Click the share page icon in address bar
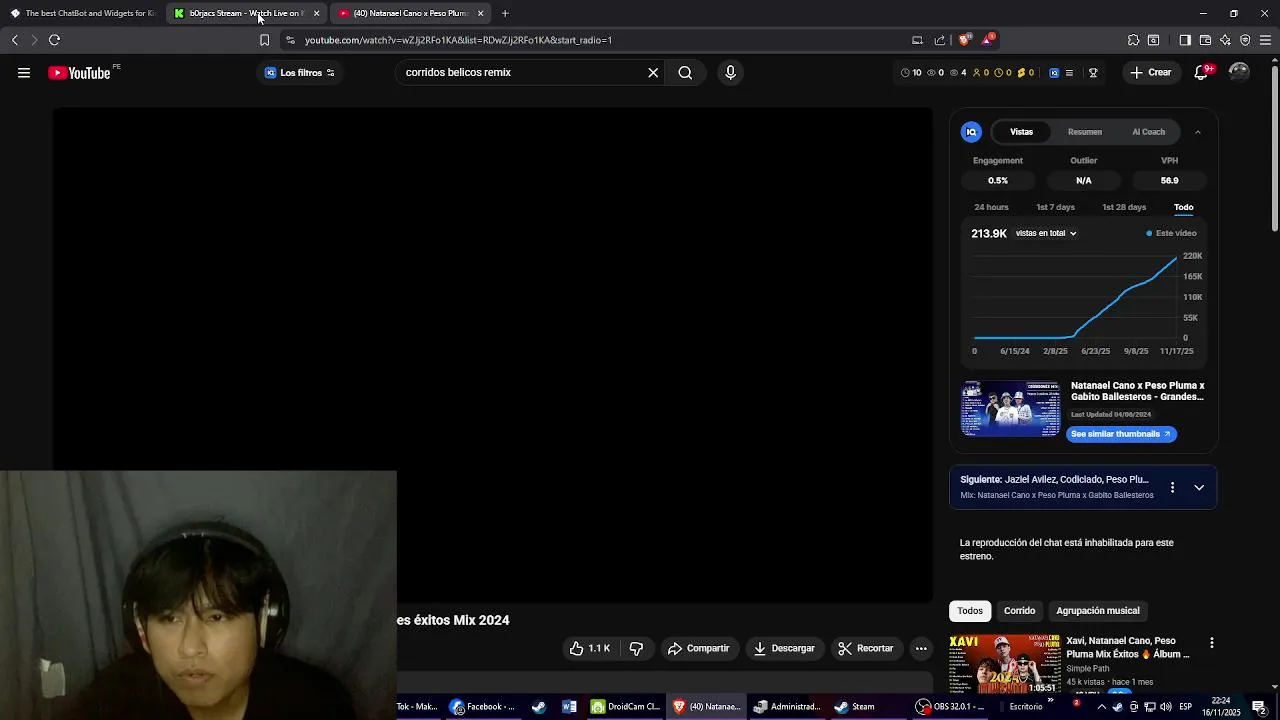Viewport: 1280px width, 720px height. [940, 40]
